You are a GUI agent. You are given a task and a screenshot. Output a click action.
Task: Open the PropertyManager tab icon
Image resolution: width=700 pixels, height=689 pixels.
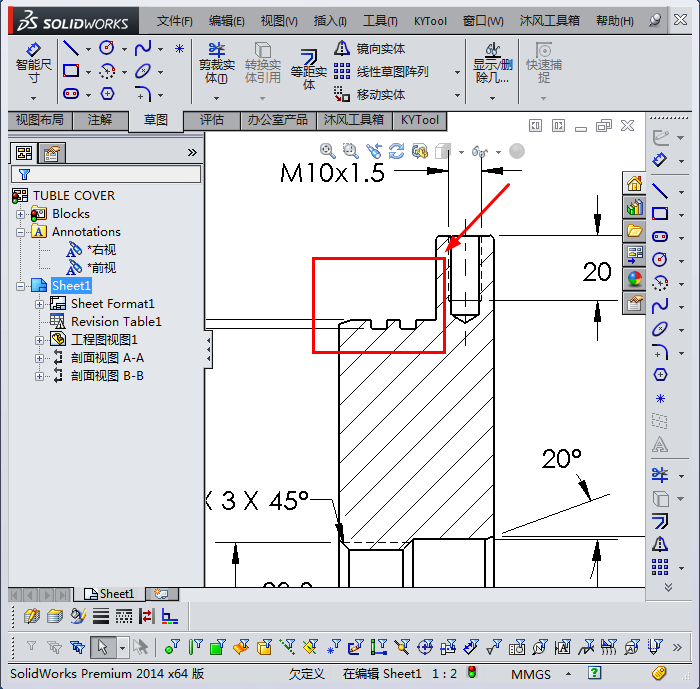(x=51, y=153)
